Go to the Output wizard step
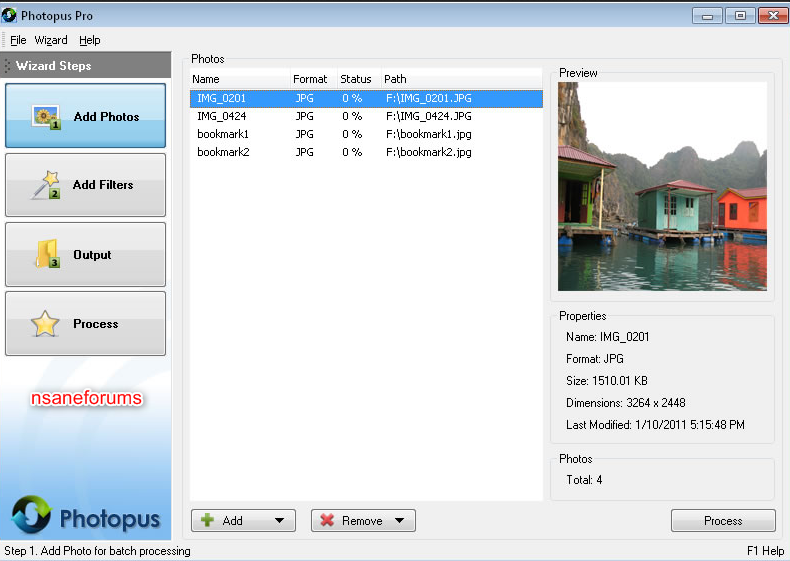The image size is (790, 561). coord(85,255)
